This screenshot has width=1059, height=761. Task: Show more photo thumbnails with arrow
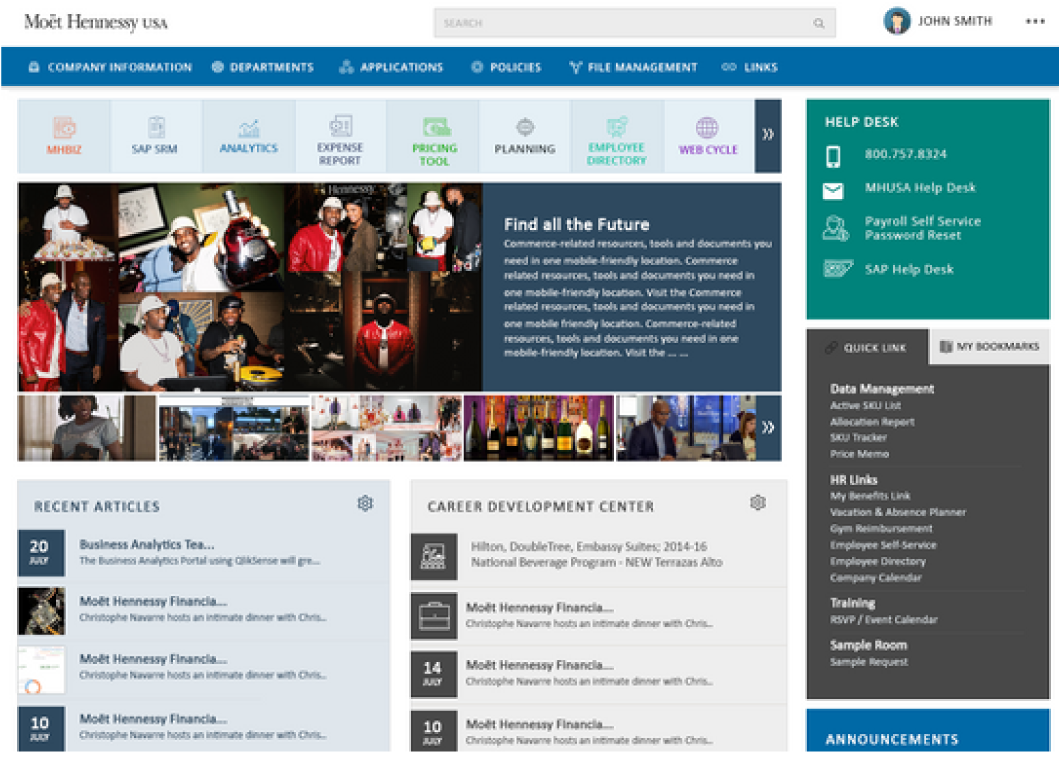768,427
